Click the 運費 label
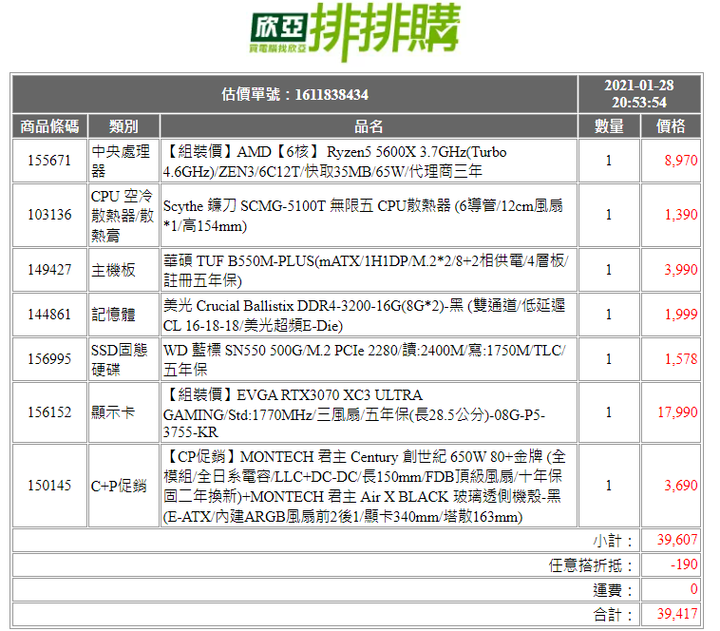The width and height of the screenshot is (720, 631). [613, 590]
